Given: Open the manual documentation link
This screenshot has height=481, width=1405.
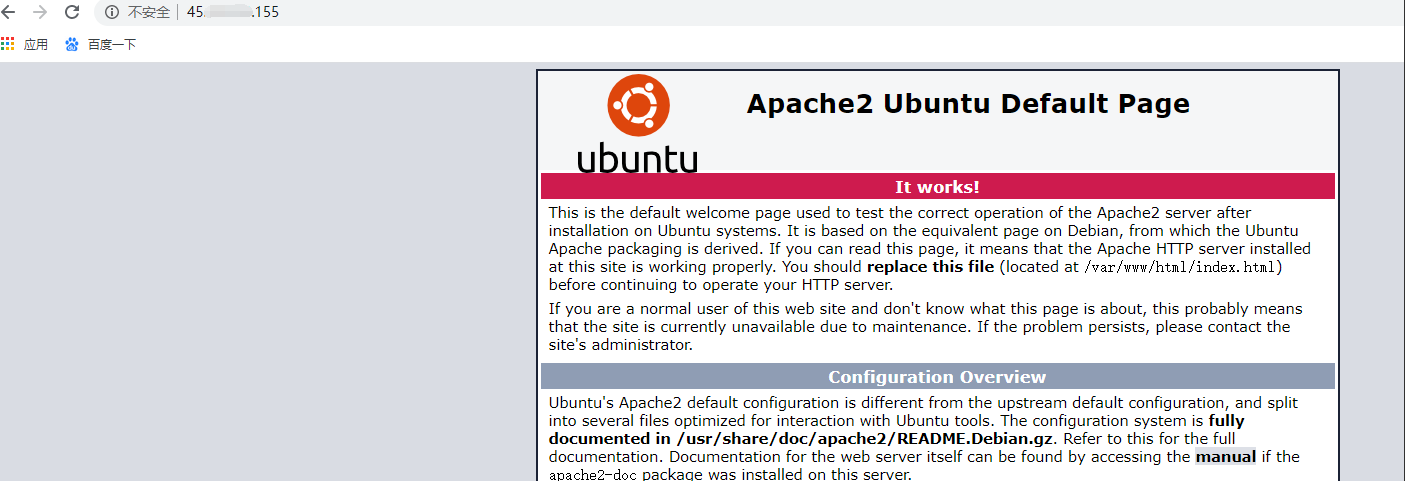Looking at the screenshot, I should pyautogui.click(x=1225, y=457).
